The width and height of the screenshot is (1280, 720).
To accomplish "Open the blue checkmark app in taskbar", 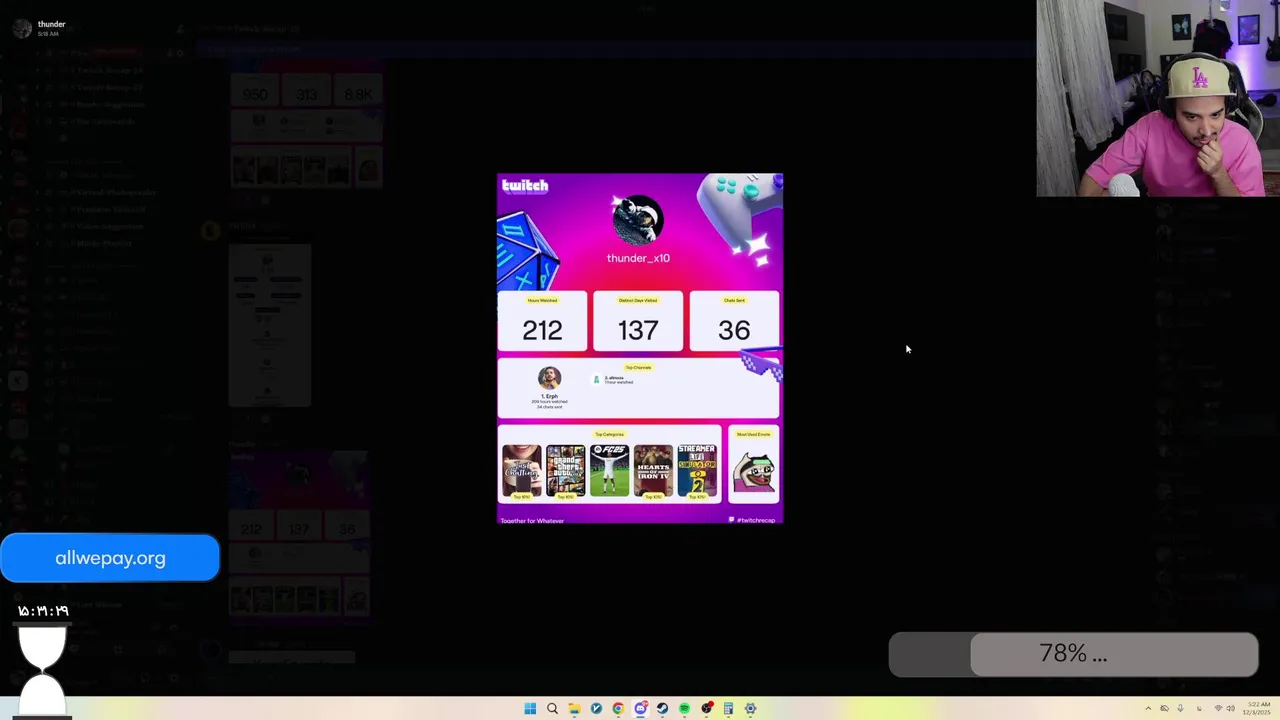I will coord(596,708).
